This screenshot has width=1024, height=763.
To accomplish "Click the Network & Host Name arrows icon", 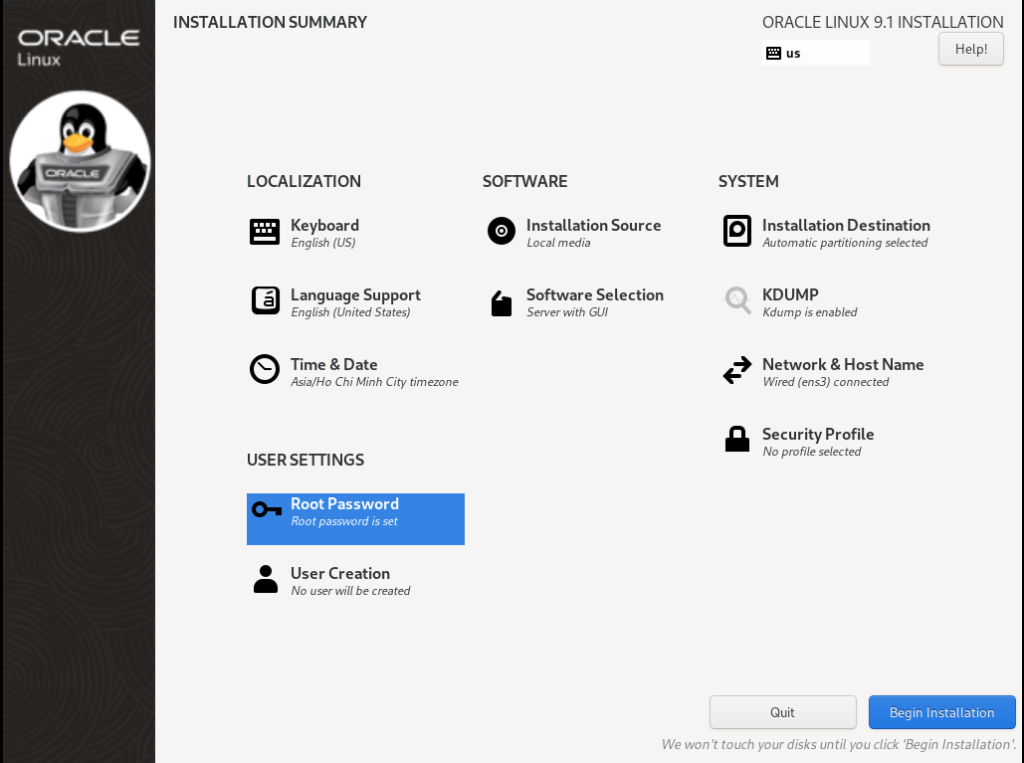I will [737, 371].
